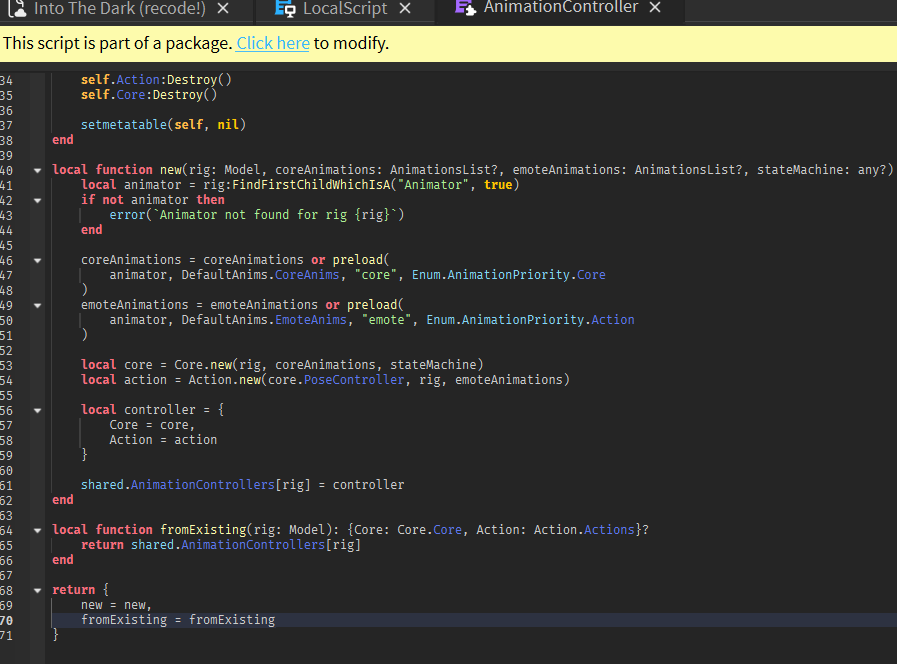Close the LocalScript tab
Screen dimensions: 897x664
(x=405, y=7)
